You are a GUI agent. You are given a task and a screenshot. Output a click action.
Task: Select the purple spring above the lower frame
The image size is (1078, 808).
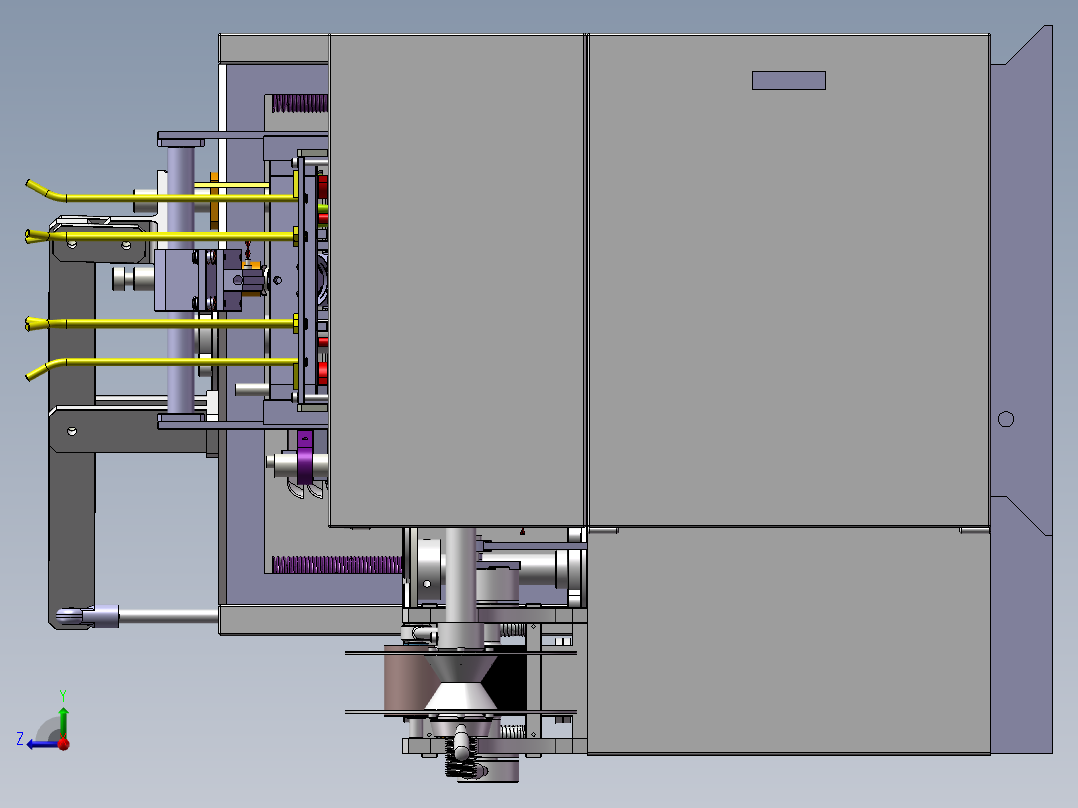pyautogui.click(x=337, y=565)
